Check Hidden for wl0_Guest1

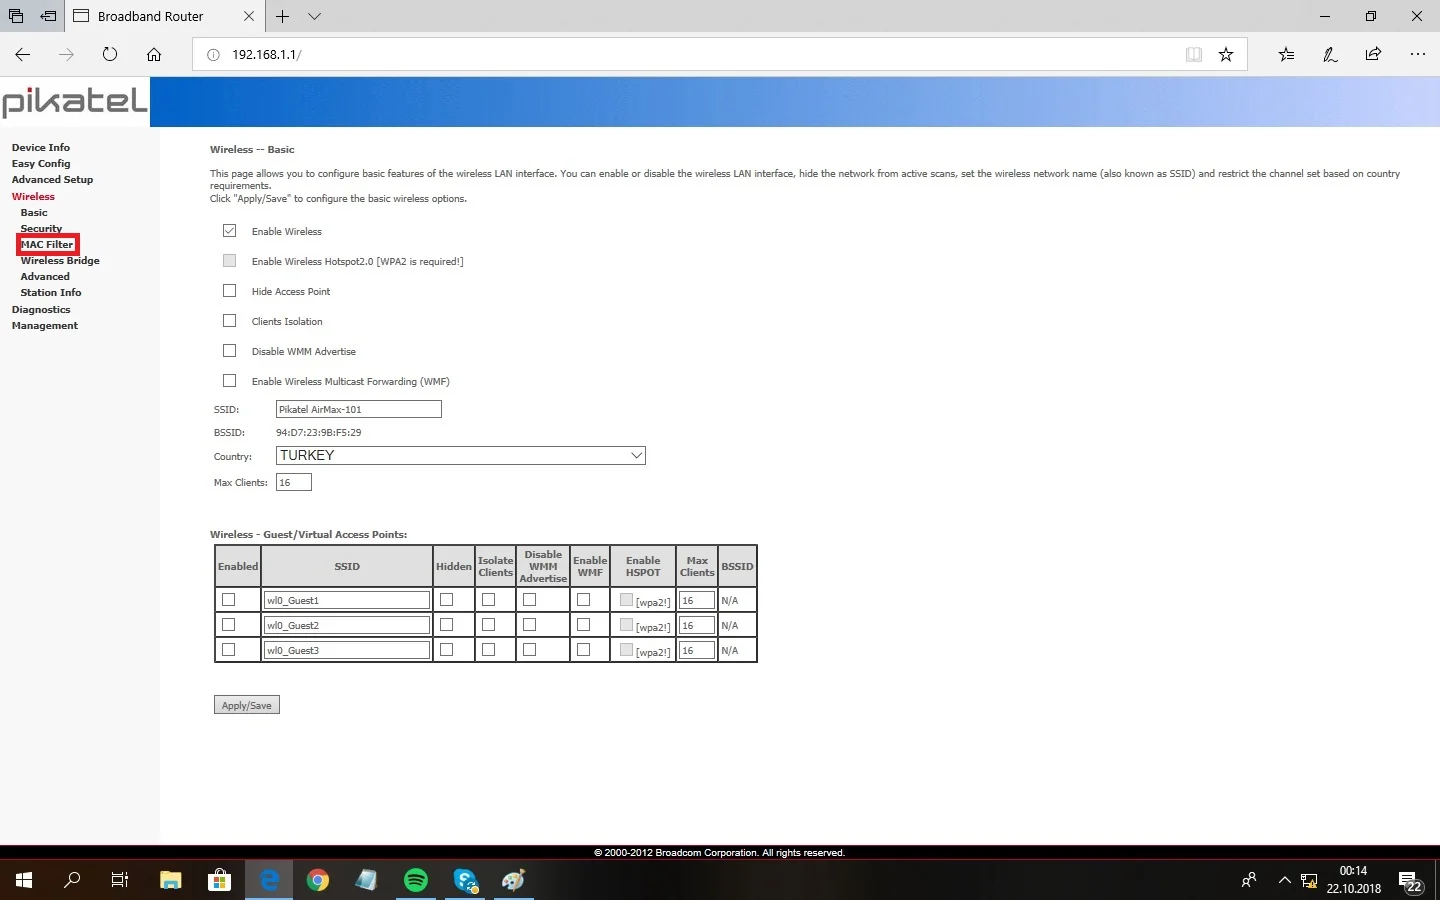[x=447, y=600]
